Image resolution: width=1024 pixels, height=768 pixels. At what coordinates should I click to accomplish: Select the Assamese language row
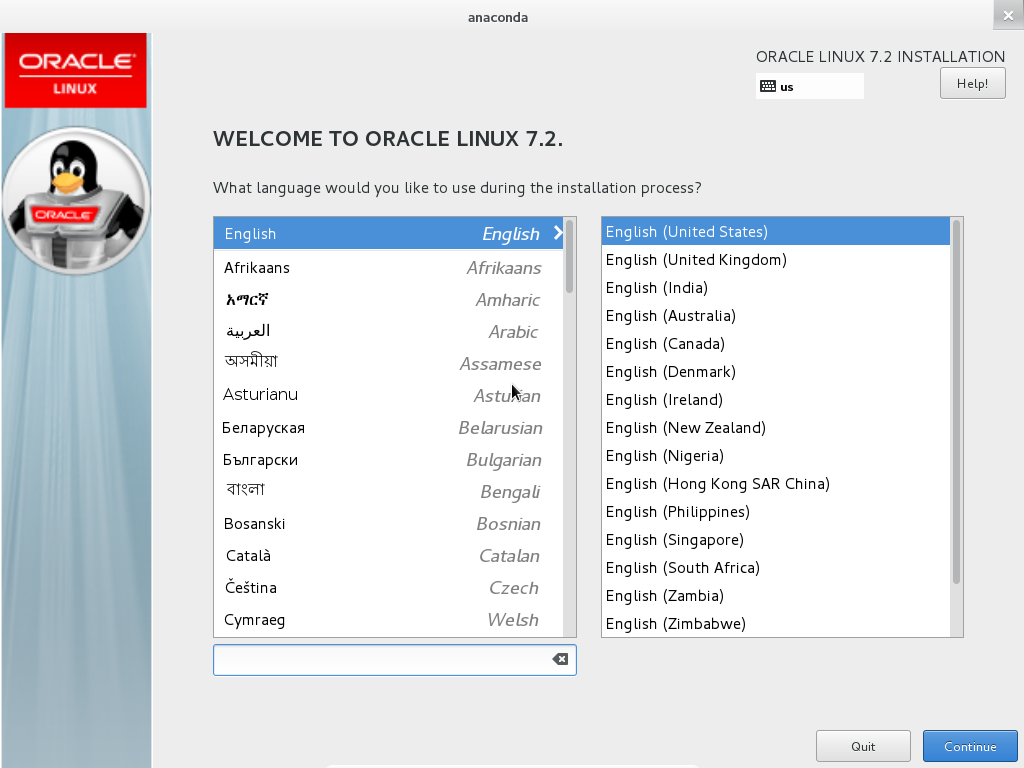(x=389, y=364)
